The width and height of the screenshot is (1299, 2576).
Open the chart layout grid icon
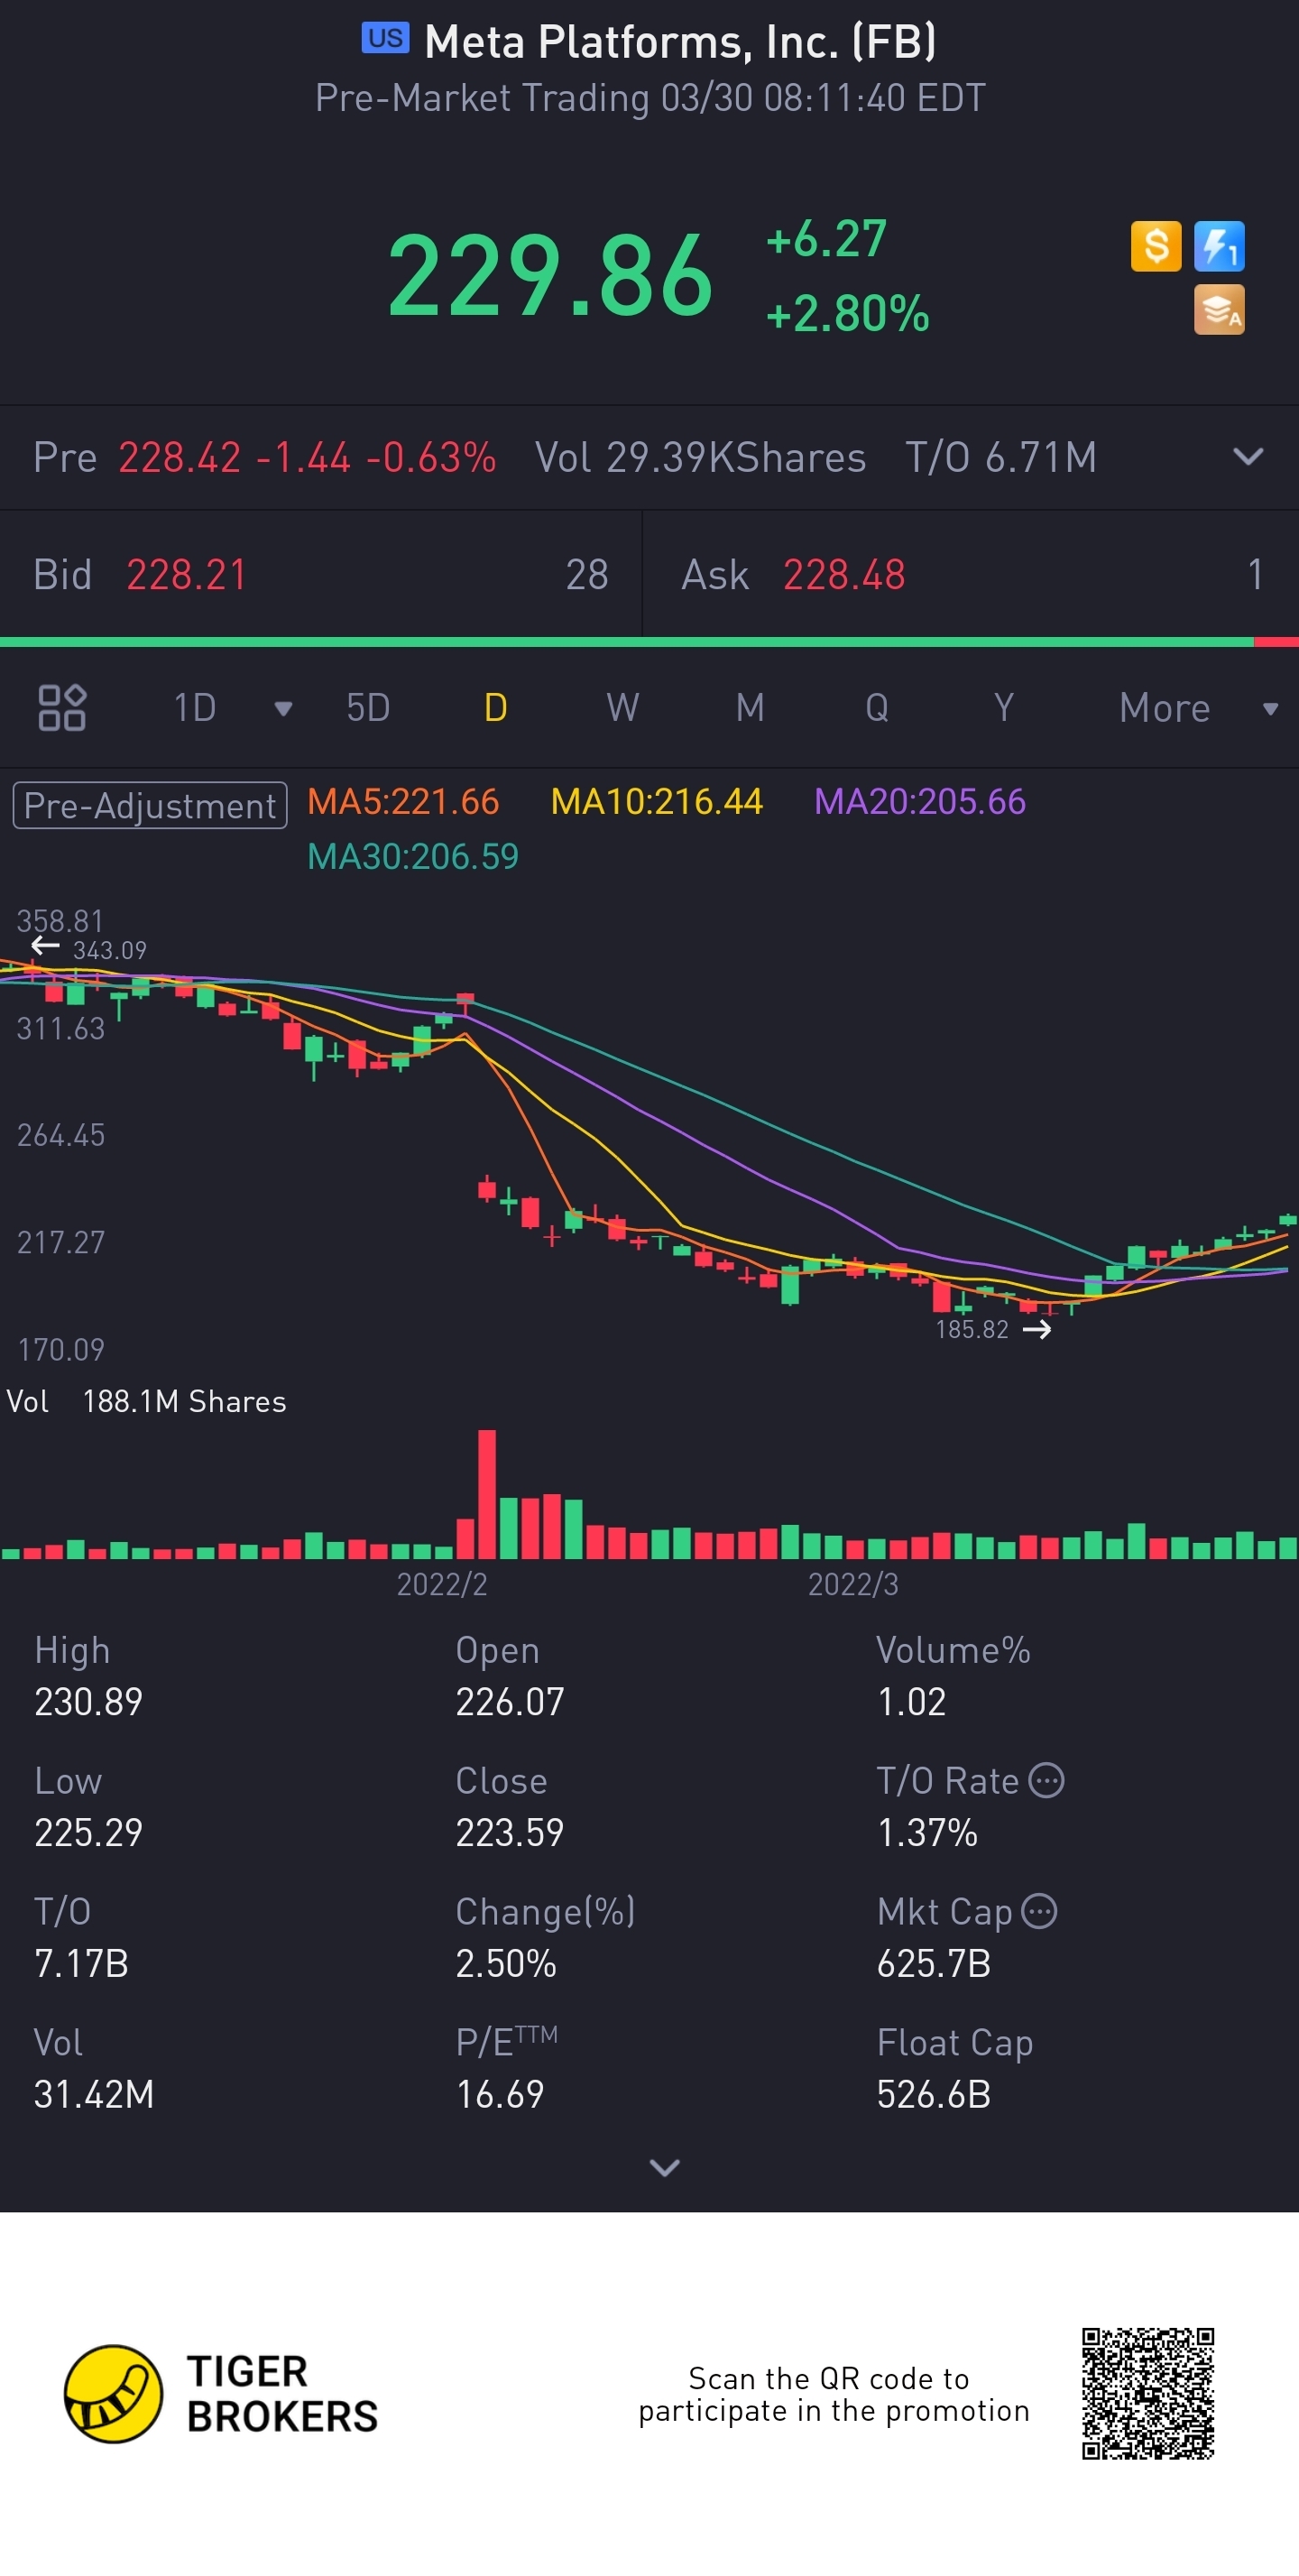(62, 708)
